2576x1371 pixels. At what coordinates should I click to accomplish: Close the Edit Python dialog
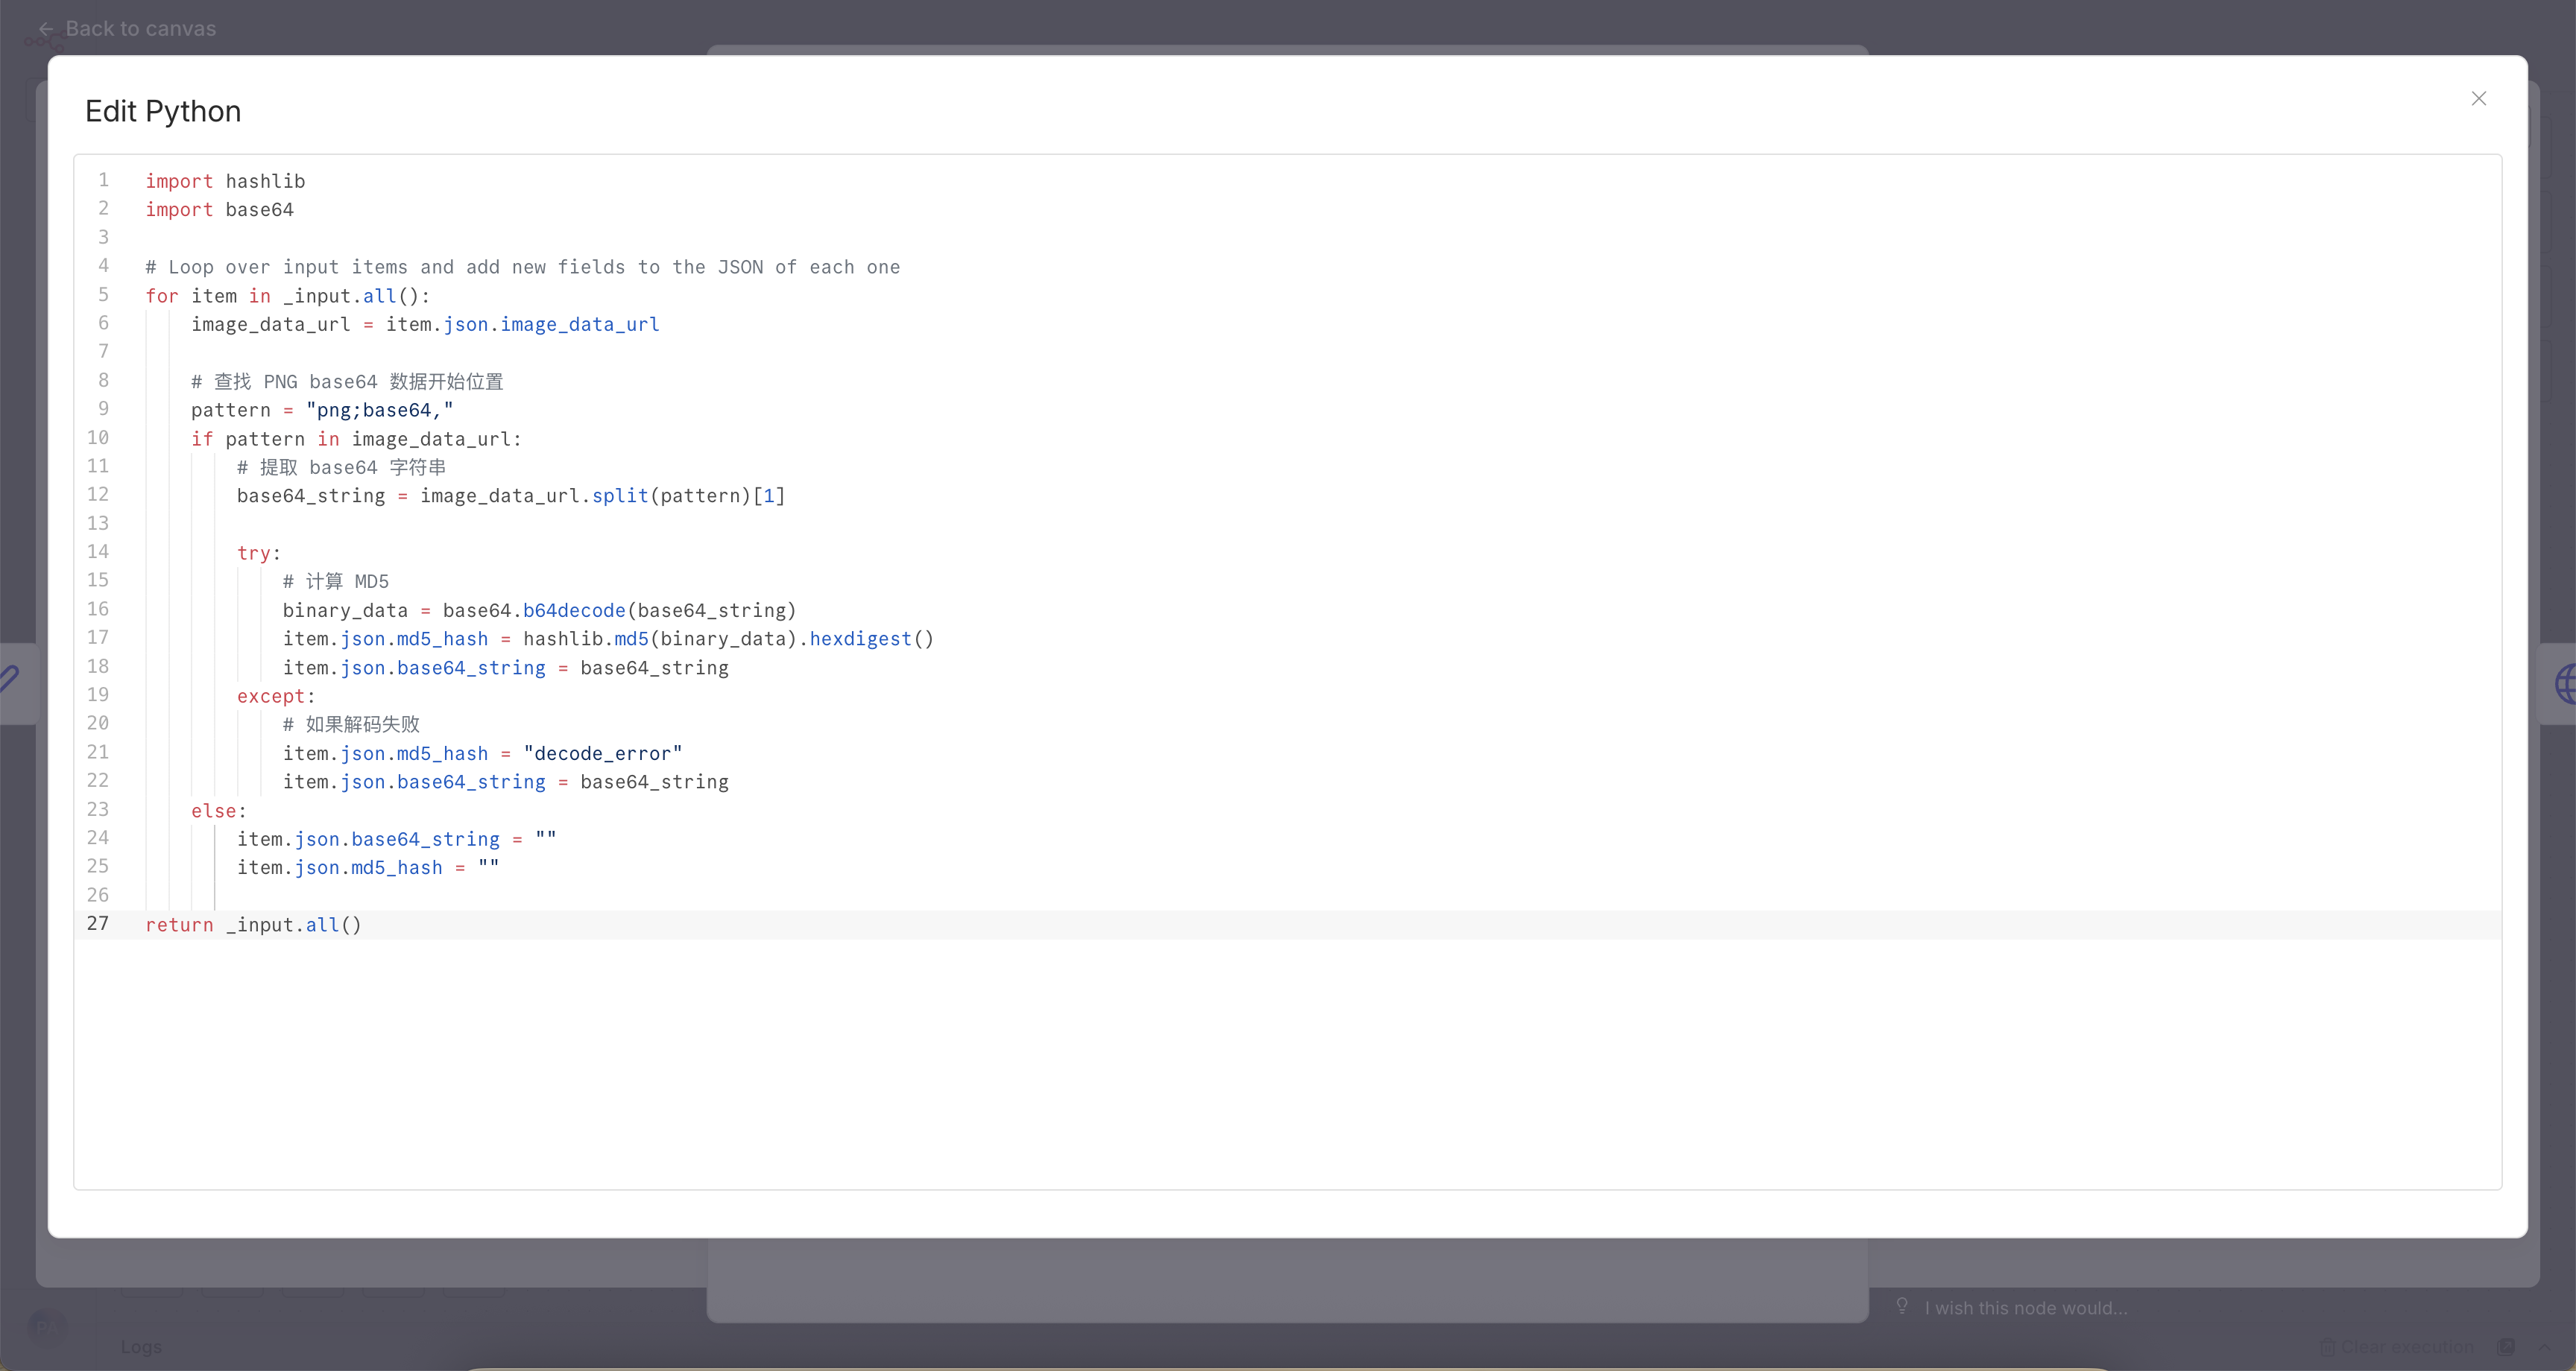click(x=2478, y=98)
